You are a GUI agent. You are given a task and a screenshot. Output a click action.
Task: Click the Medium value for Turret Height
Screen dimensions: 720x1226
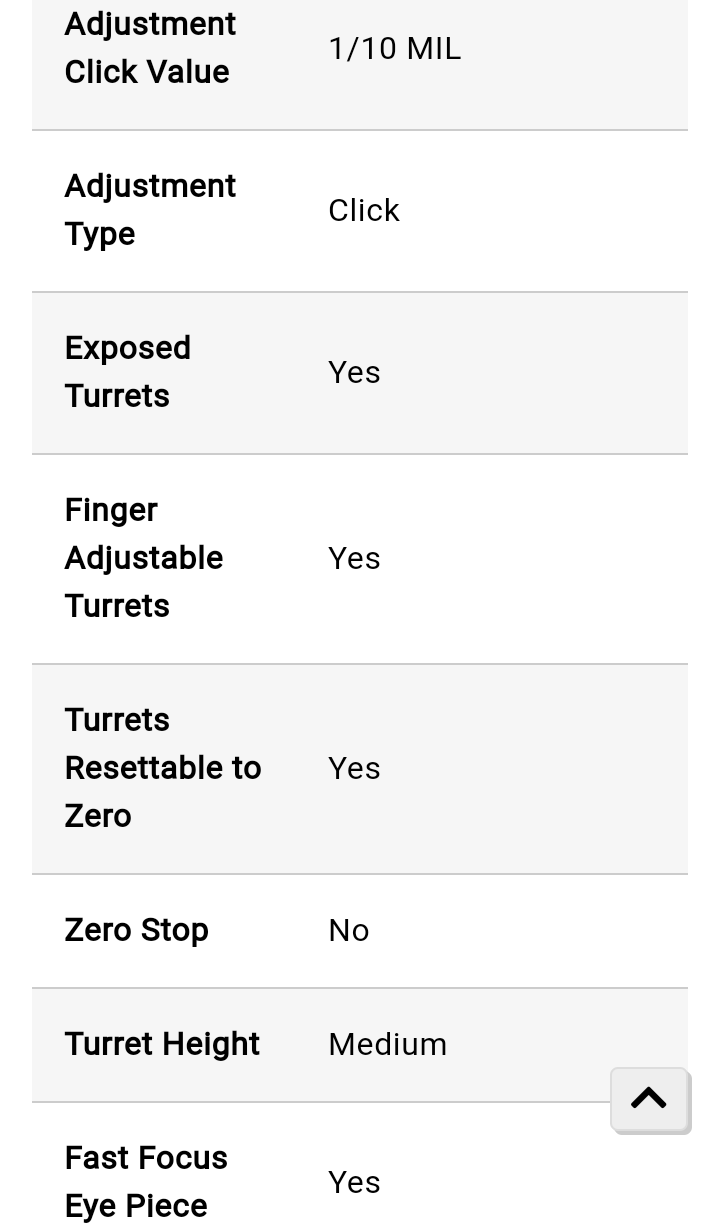click(x=388, y=1044)
